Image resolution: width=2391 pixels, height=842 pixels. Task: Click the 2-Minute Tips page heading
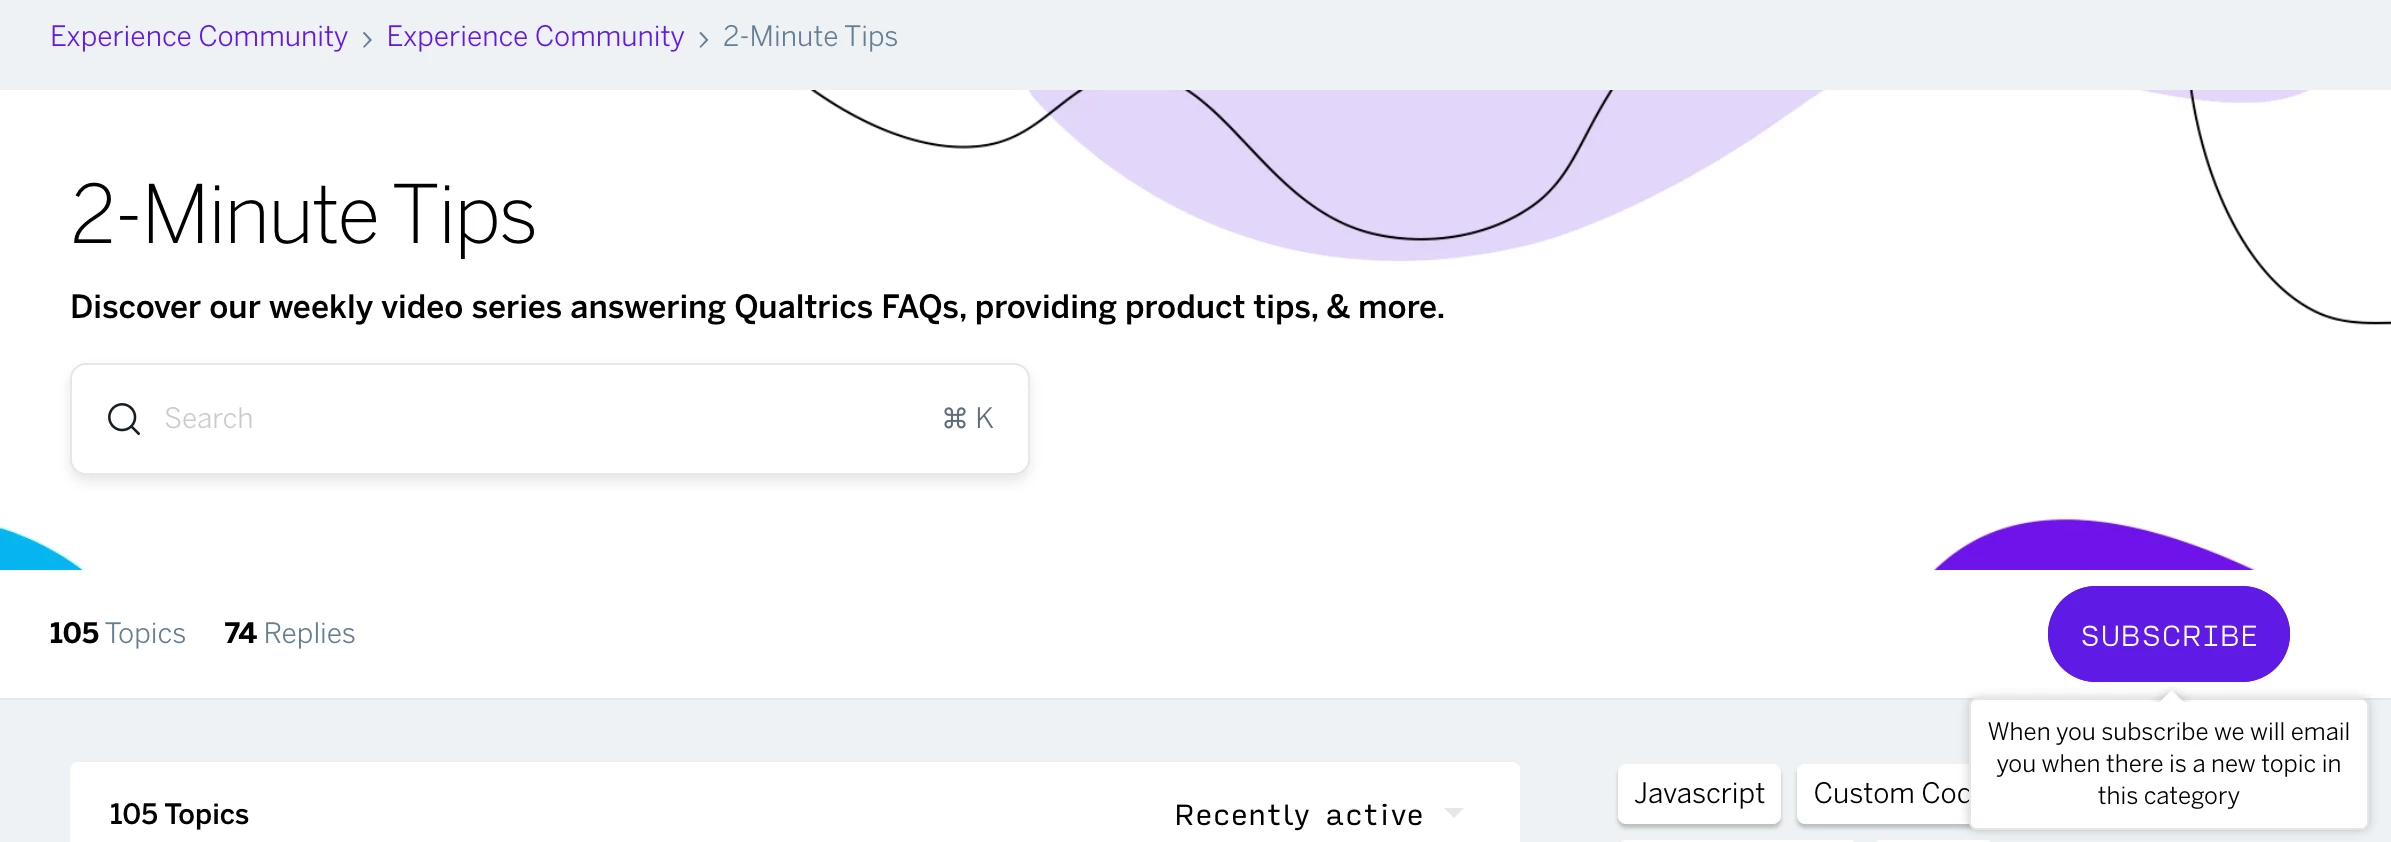[x=304, y=216]
